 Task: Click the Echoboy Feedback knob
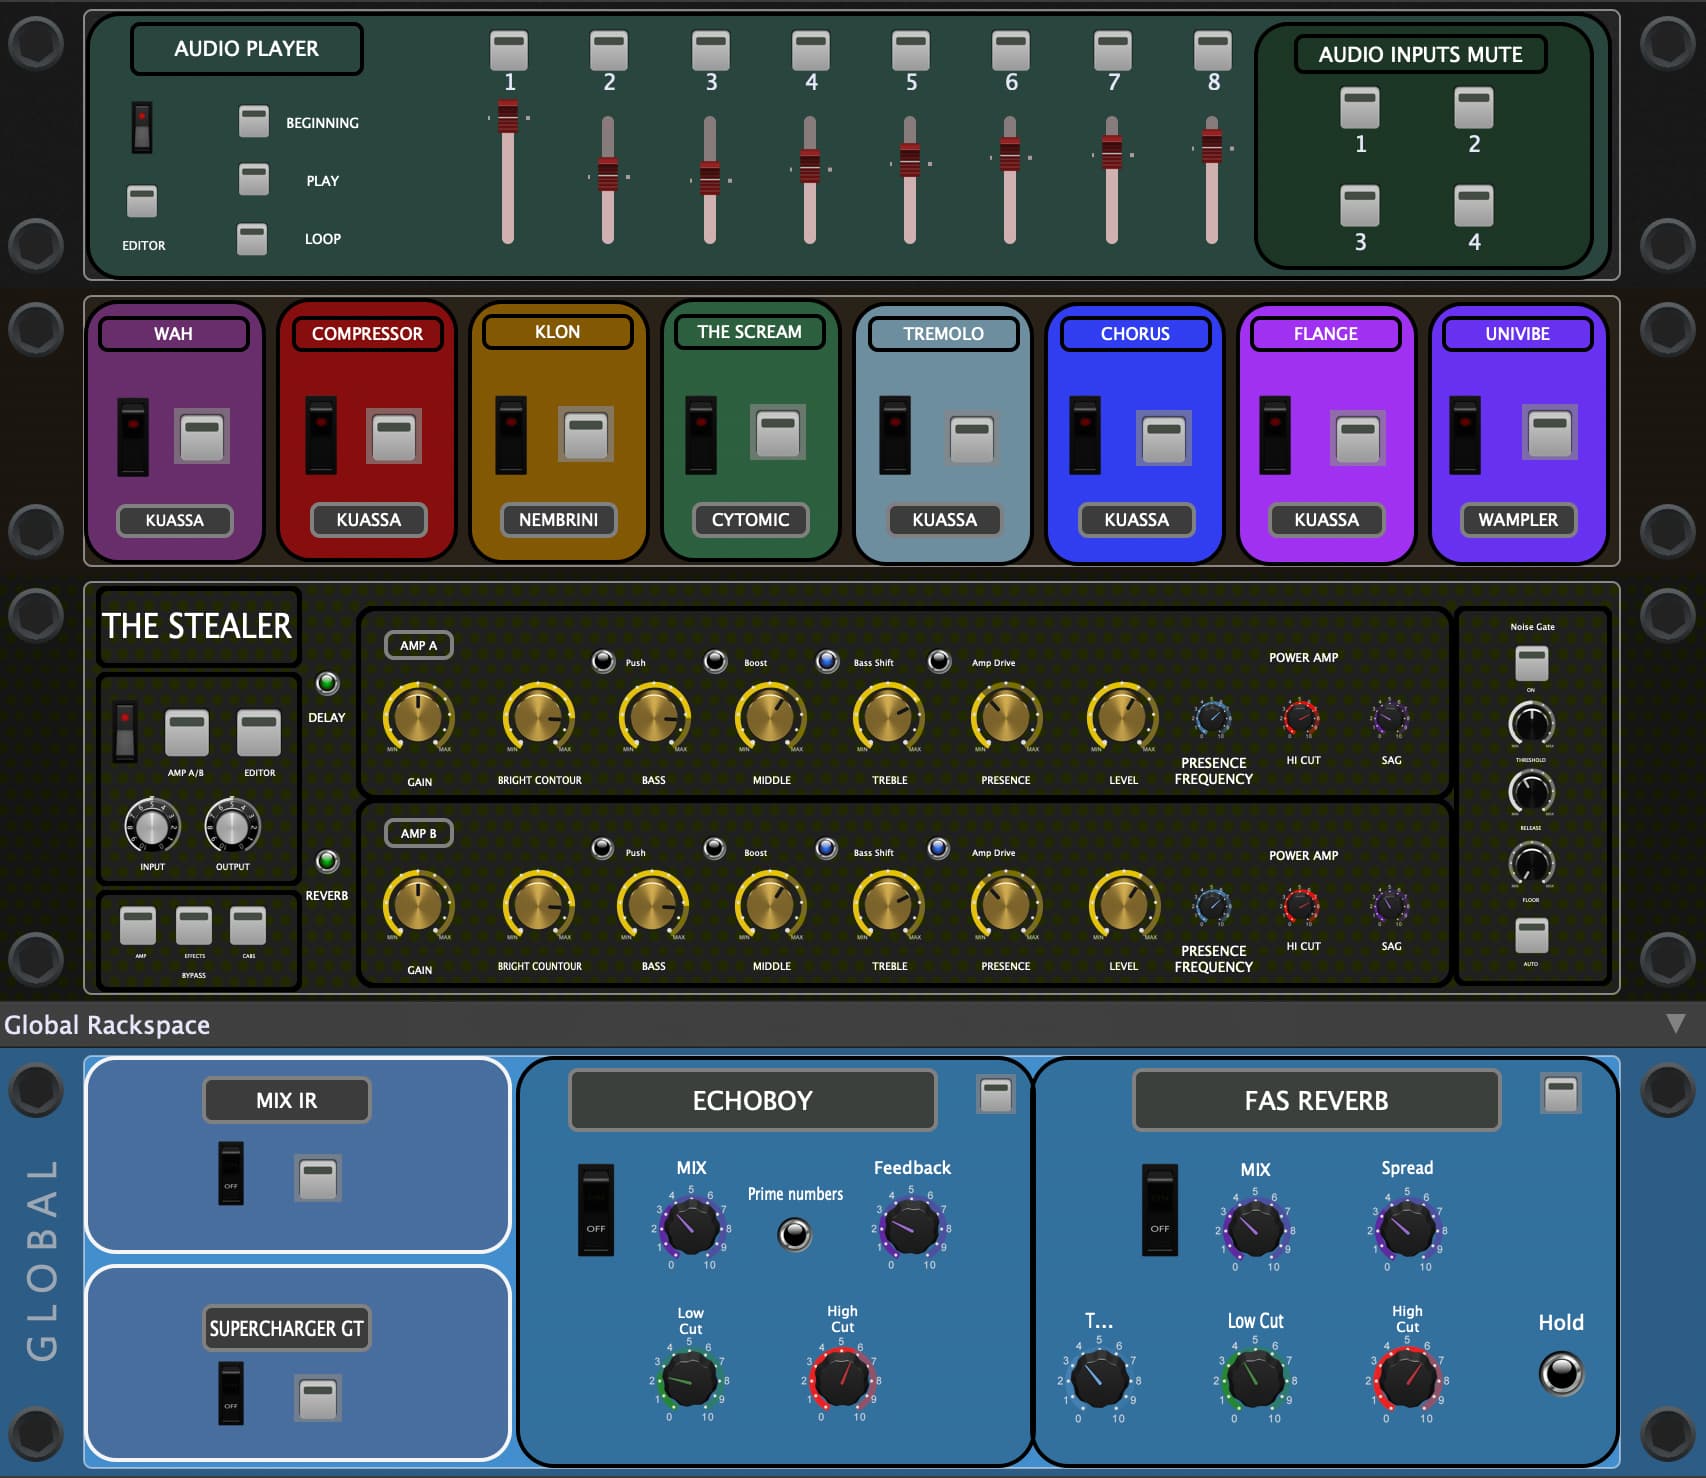point(911,1228)
